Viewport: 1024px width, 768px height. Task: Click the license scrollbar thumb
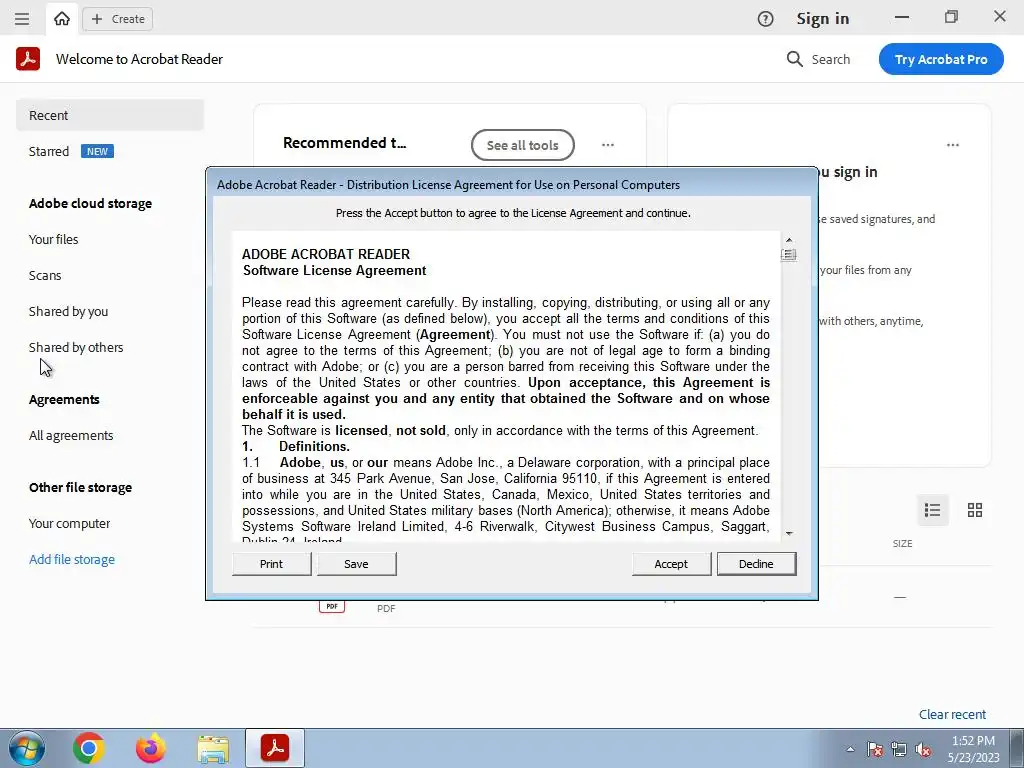pos(789,255)
